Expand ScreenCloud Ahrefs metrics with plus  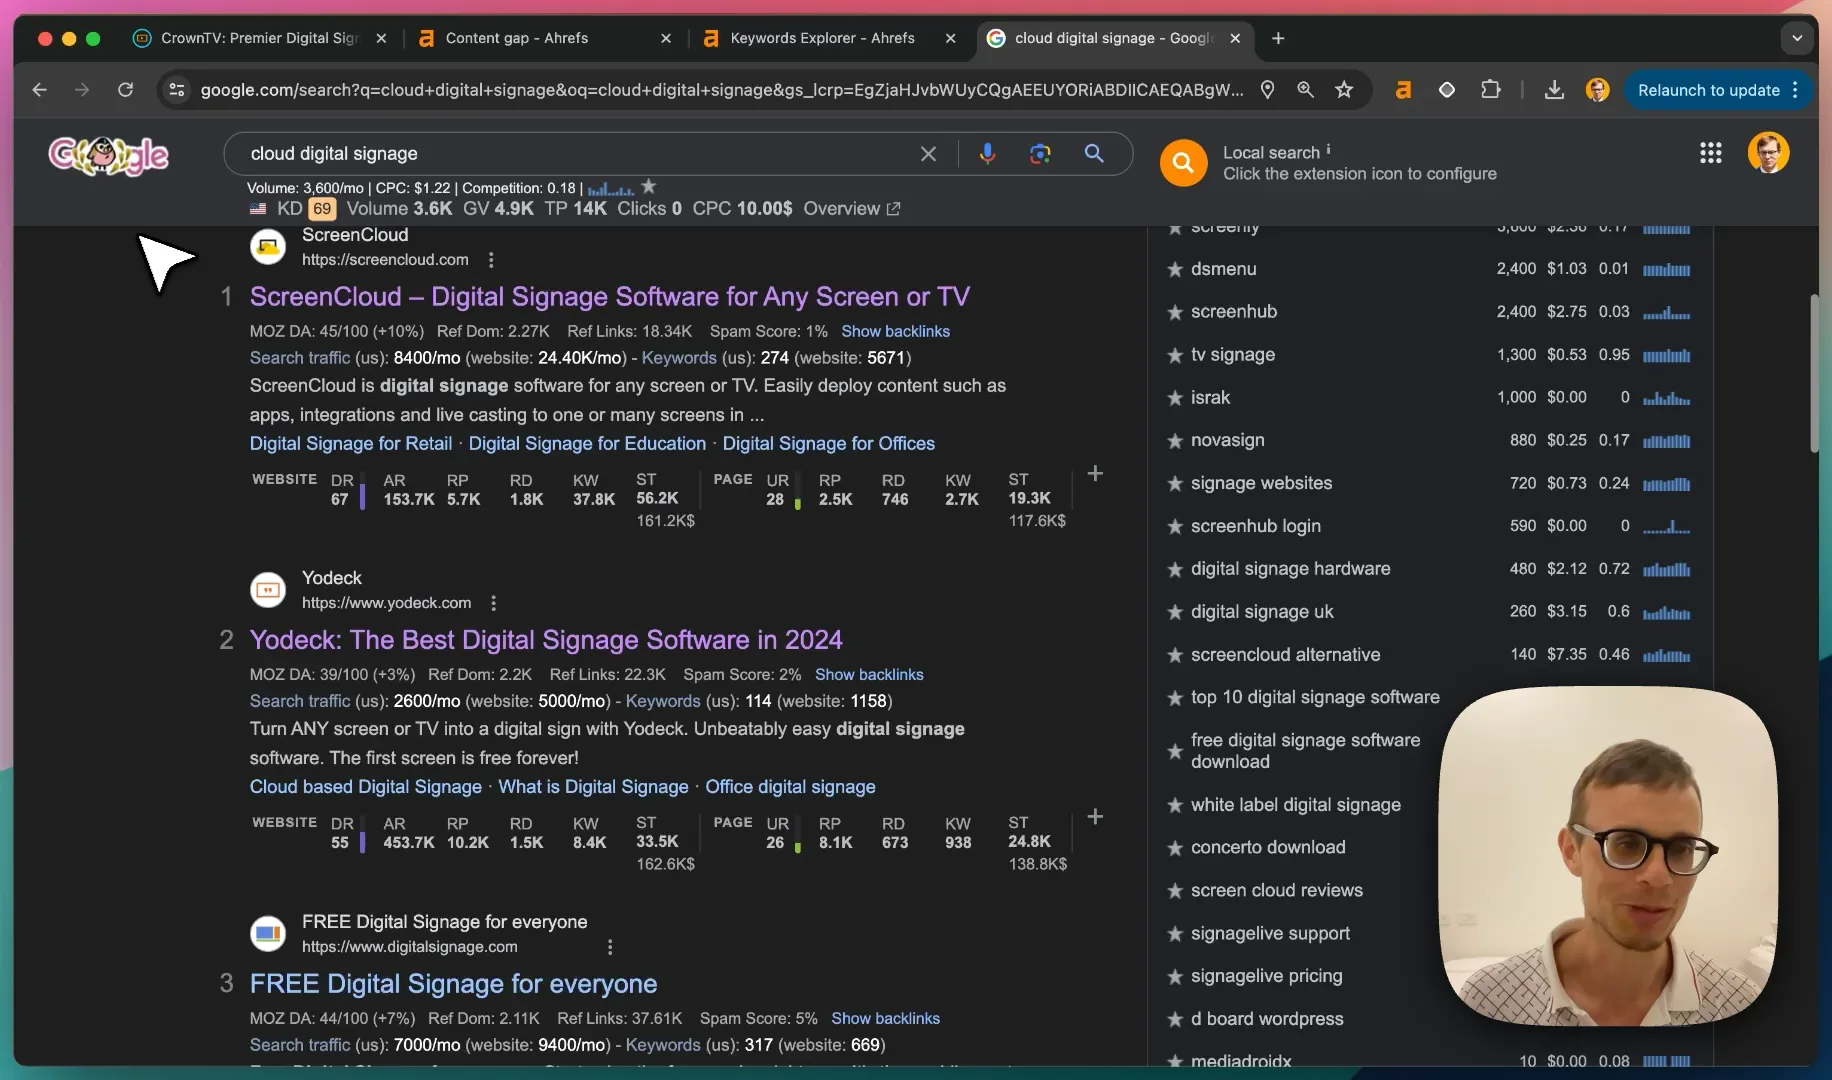(1095, 474)
